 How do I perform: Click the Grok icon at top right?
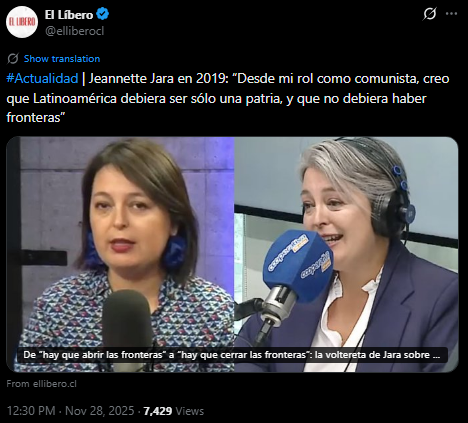click(x=430, y=14)
